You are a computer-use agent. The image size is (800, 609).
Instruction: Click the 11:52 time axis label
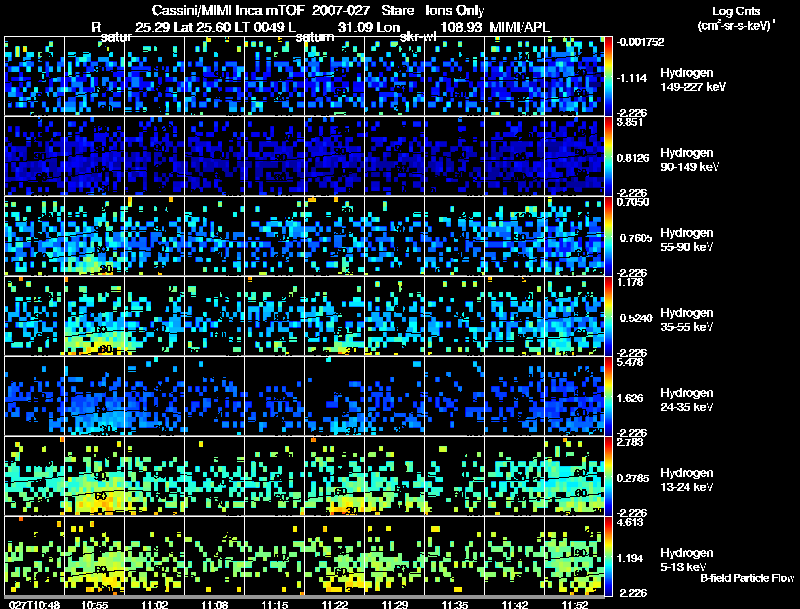pos(574,604)
